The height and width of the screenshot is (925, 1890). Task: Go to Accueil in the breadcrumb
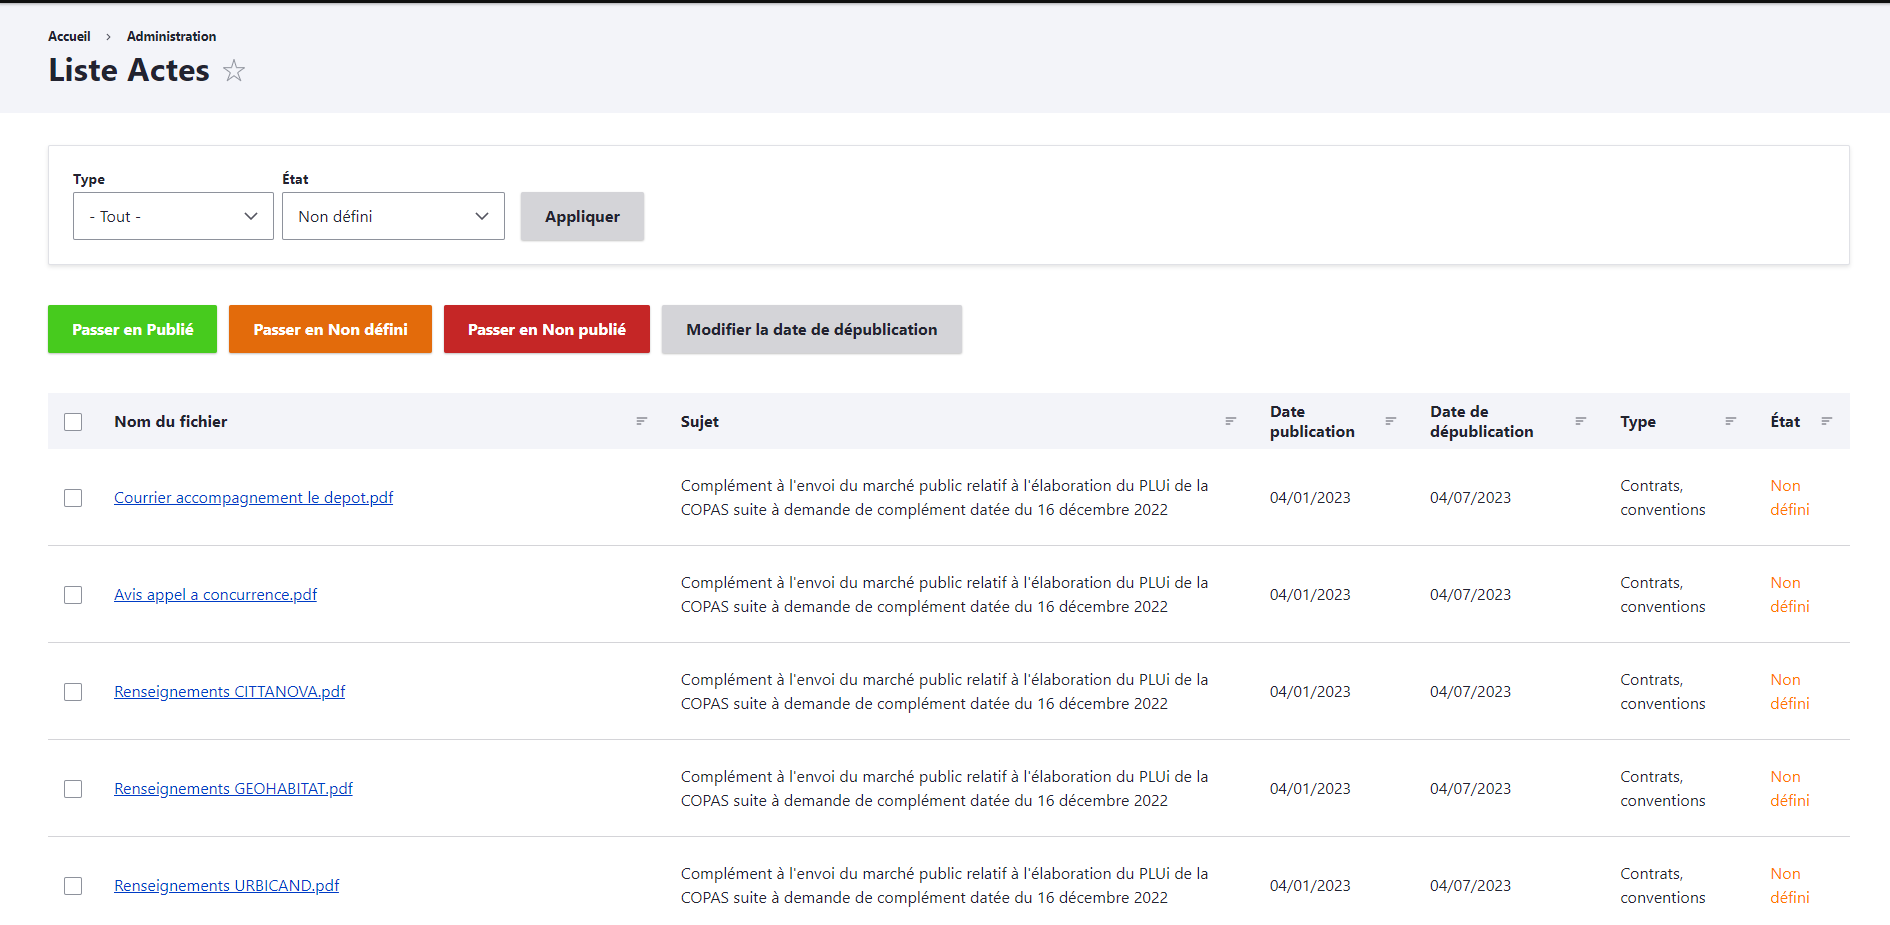coord(69,36)
